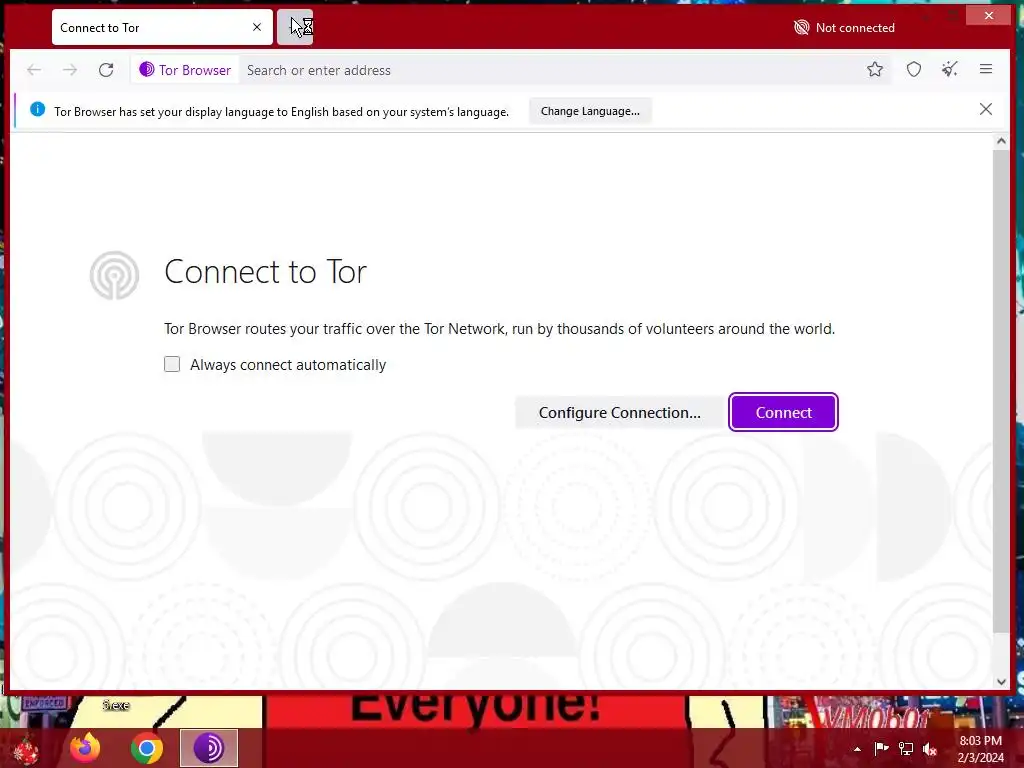
Task: Open the Start menu ornament button
Action: [26, 749]
